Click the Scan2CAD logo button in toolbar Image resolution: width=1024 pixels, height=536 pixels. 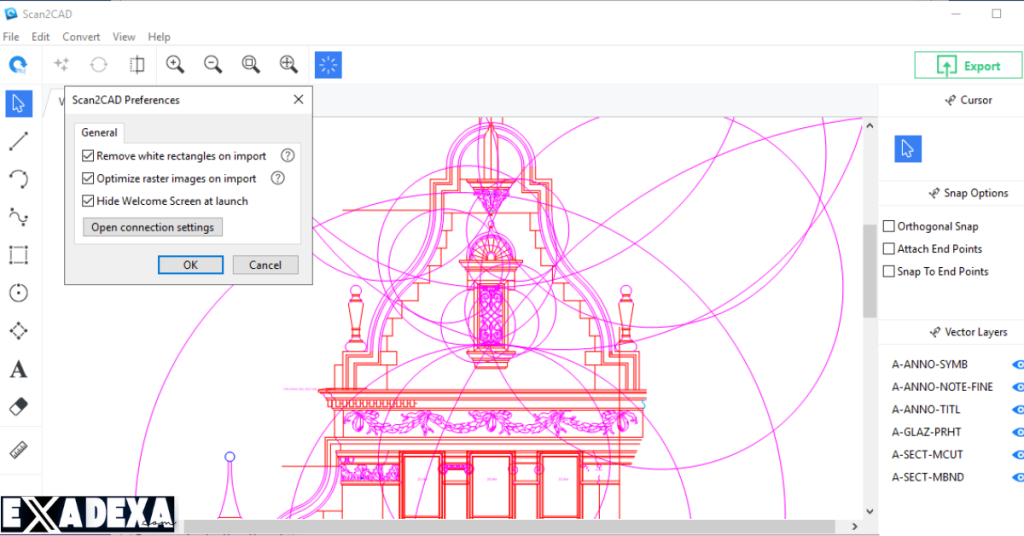pos(18,65)
